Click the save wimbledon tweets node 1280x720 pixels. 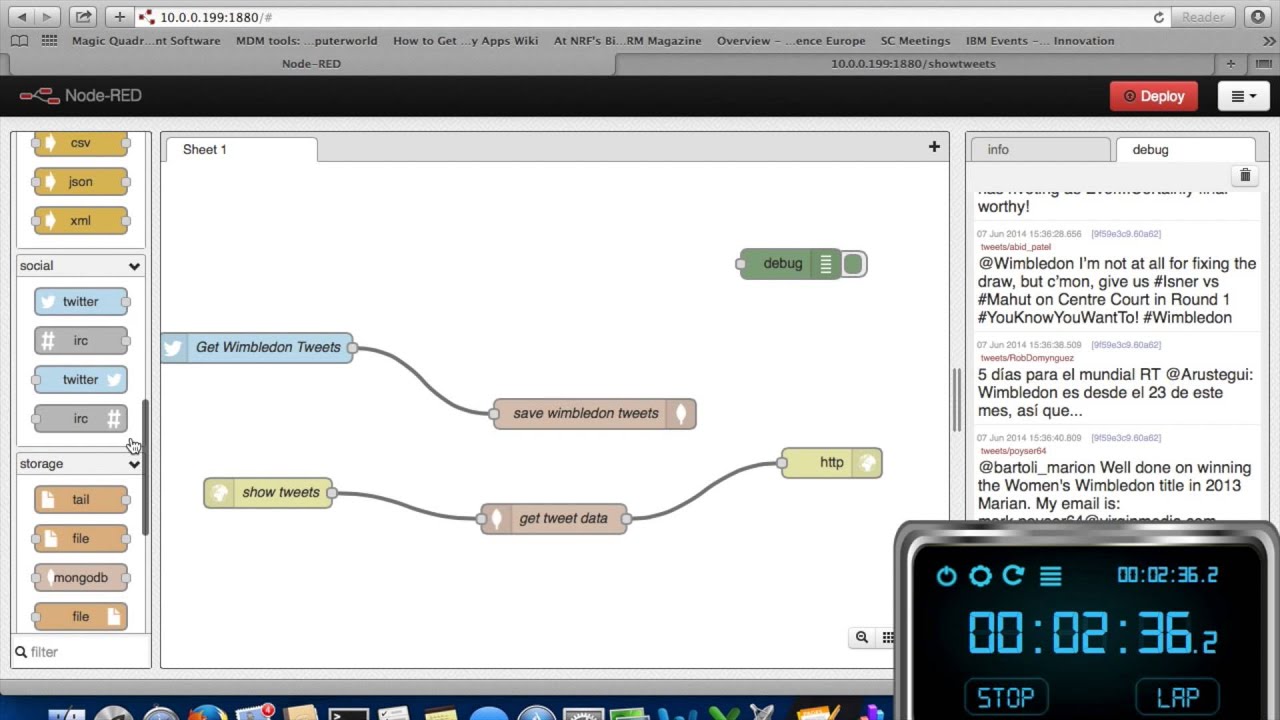[595, 413]
